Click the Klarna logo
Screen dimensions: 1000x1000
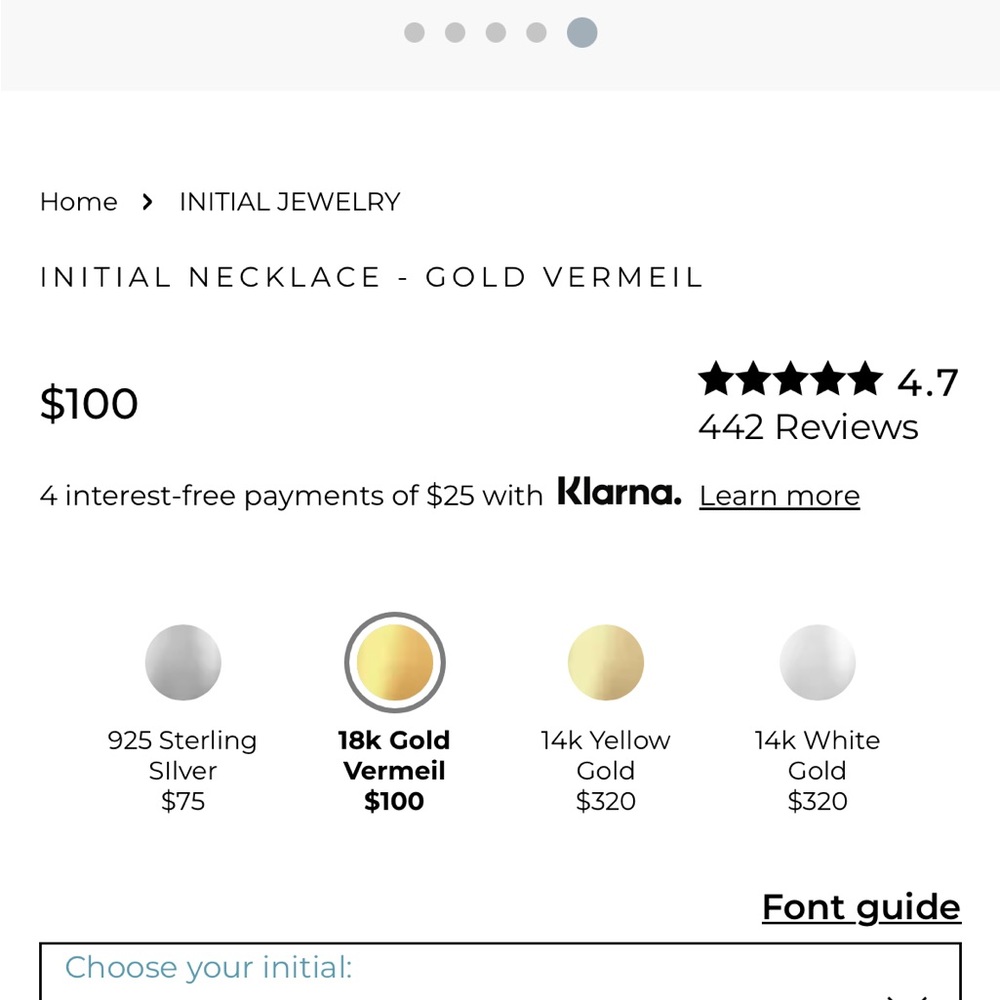click(x=619, y=492)
